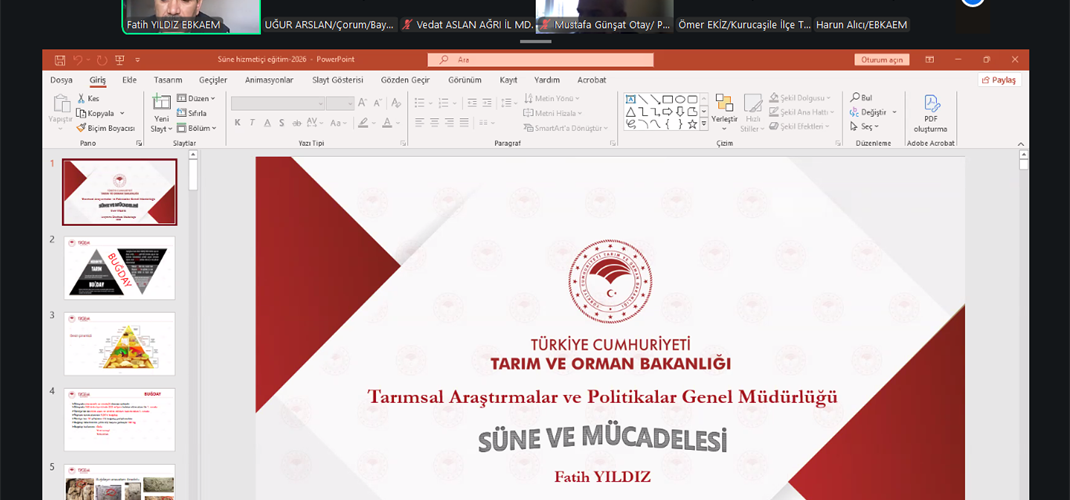The width and height of the screenshot is (1070, 500).
Task: Select slide 2 thumbnail with BUĞDAY triangles
Action: 119,268
